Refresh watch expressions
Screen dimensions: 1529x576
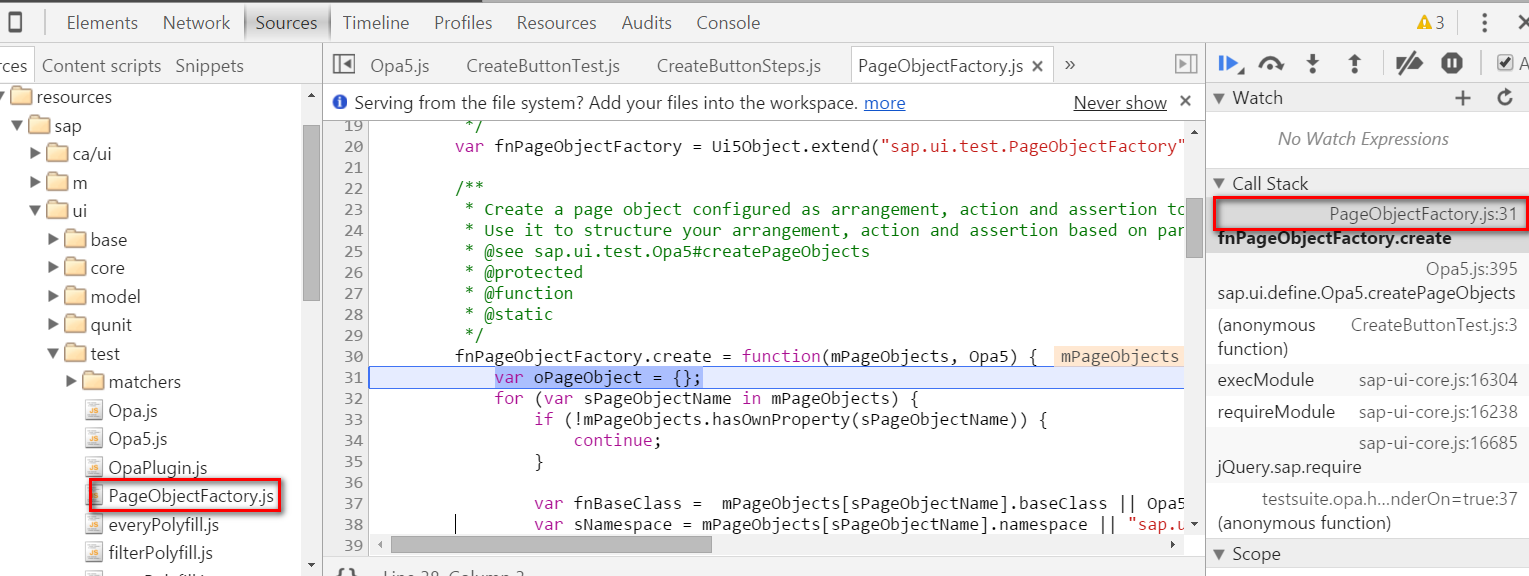point(1505,97)
